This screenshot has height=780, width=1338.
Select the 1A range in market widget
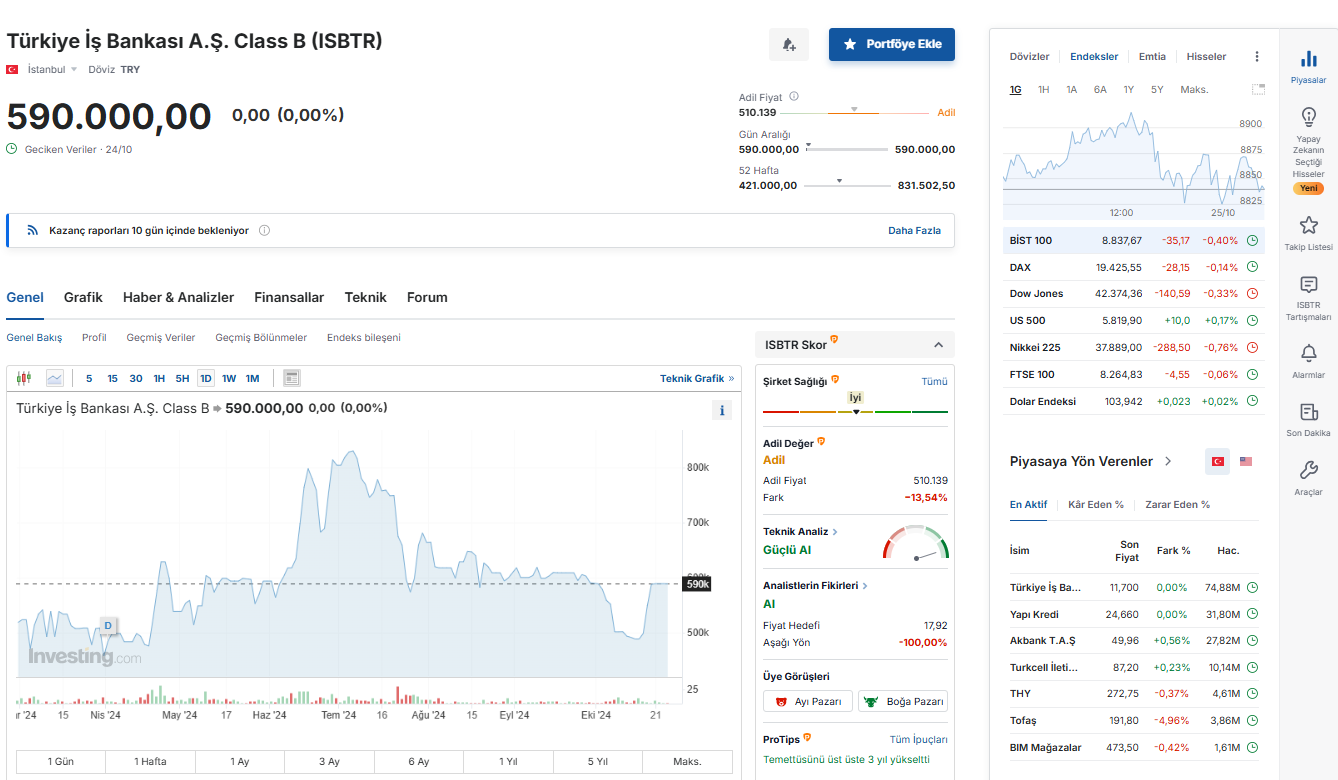(1071, 90)
